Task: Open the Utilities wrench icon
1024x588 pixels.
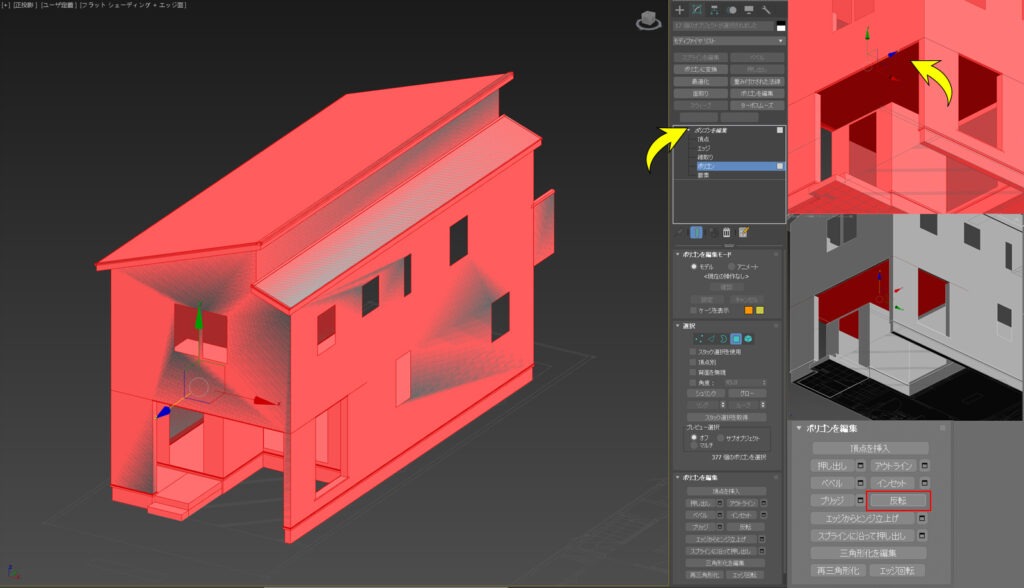Action: click(766, 10)
